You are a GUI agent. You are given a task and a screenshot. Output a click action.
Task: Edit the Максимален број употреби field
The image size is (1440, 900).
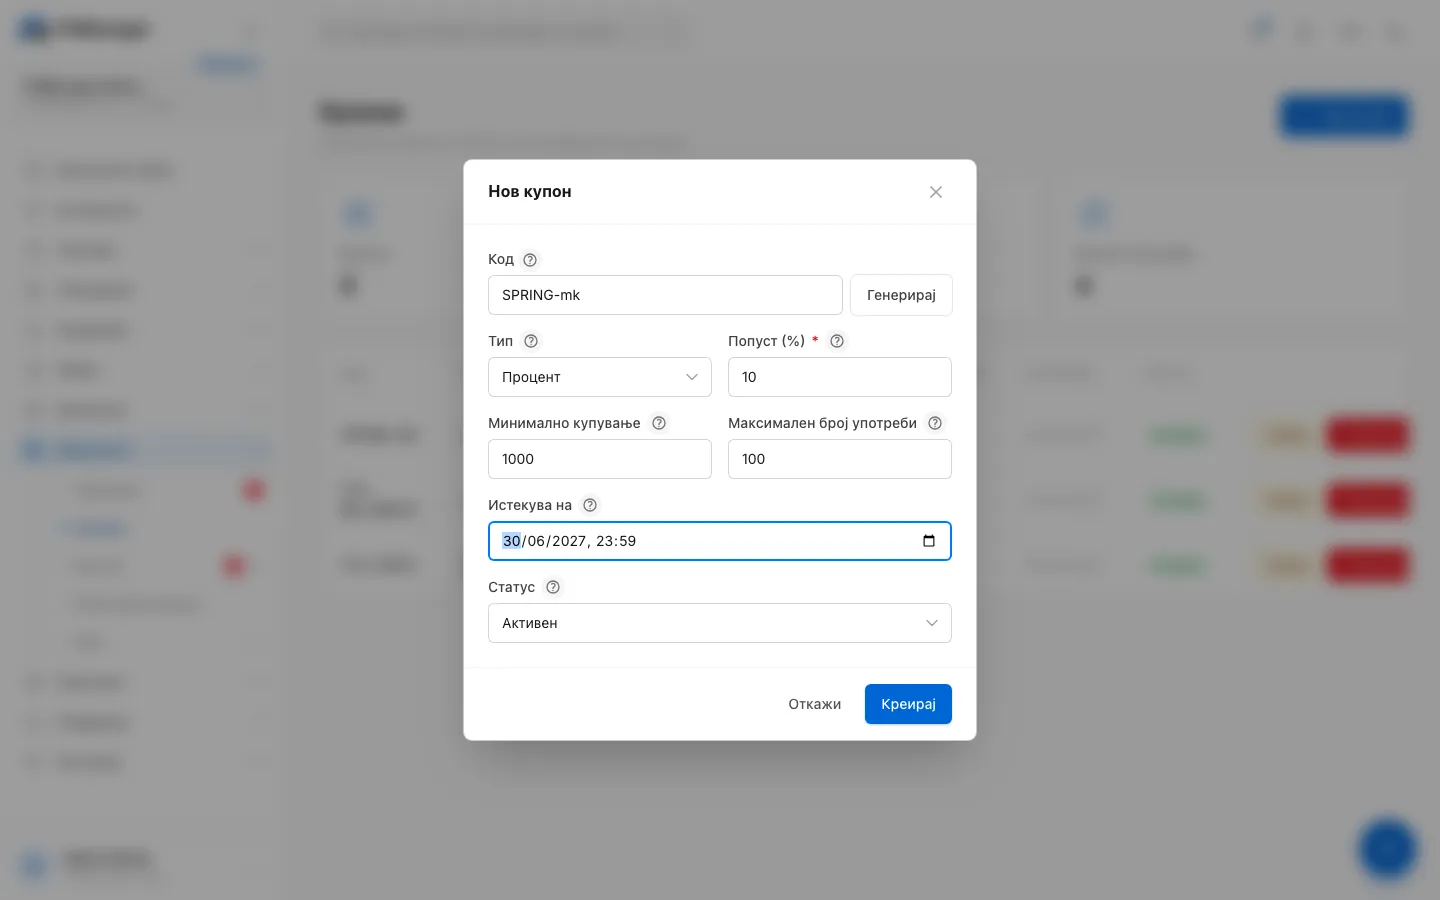tap(840, 459)
